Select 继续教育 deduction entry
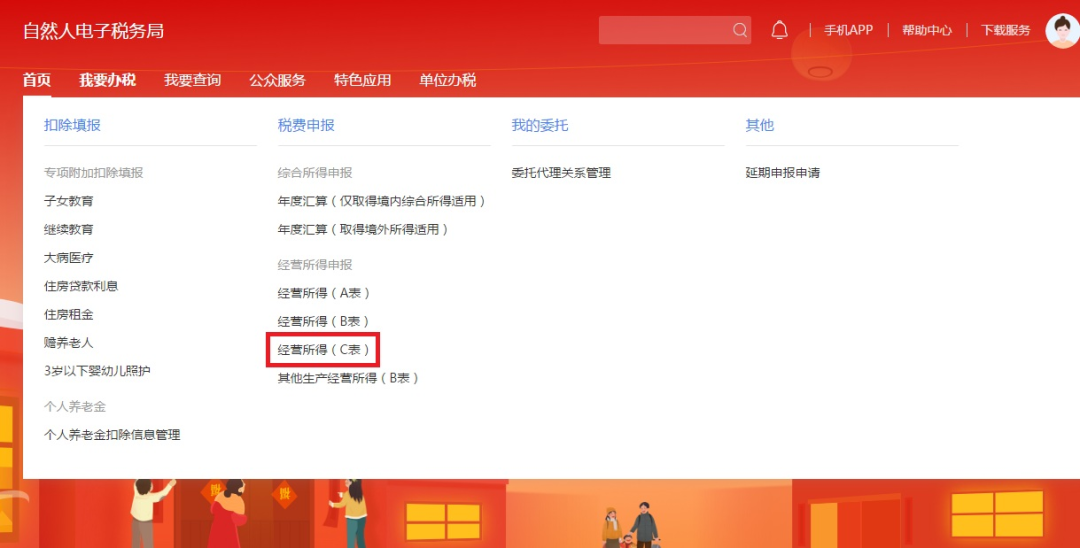Image resolution: width=1080 pixels, height=548 pixels. [x=69, y=229]
